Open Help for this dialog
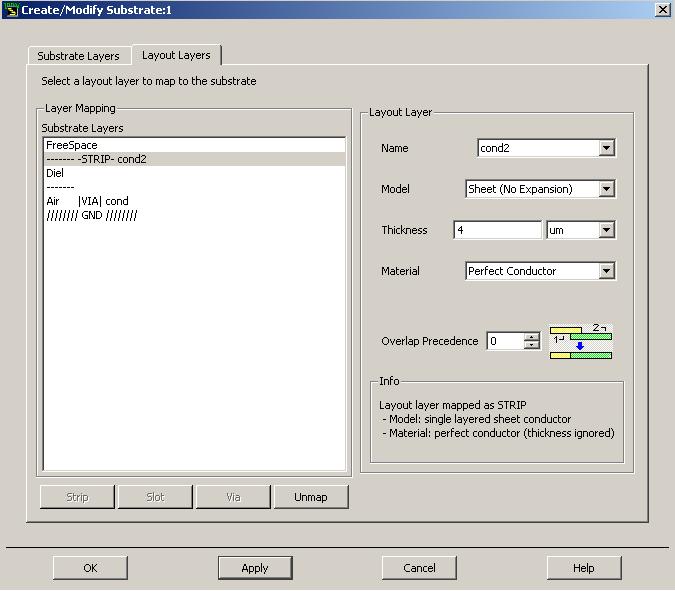This screenshot has width=675, height=591. point(584,568)
